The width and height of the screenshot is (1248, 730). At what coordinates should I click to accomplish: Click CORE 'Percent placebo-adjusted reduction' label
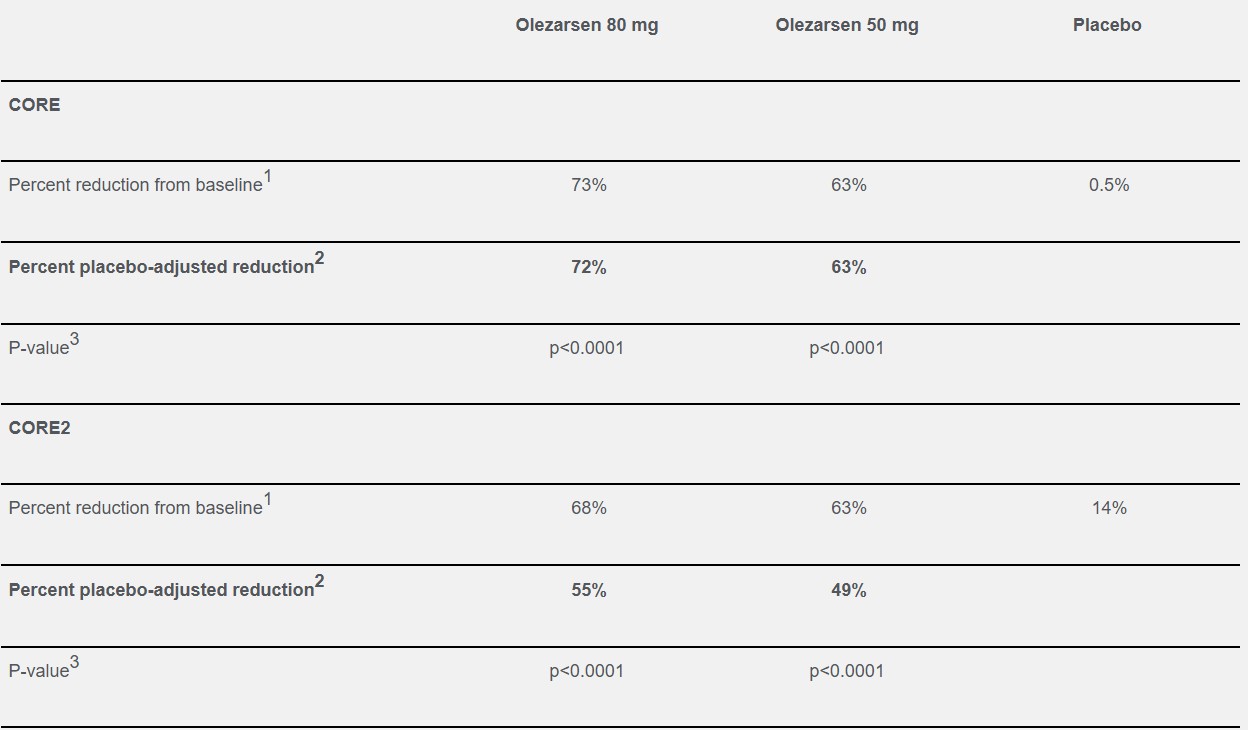coord(161,267)
